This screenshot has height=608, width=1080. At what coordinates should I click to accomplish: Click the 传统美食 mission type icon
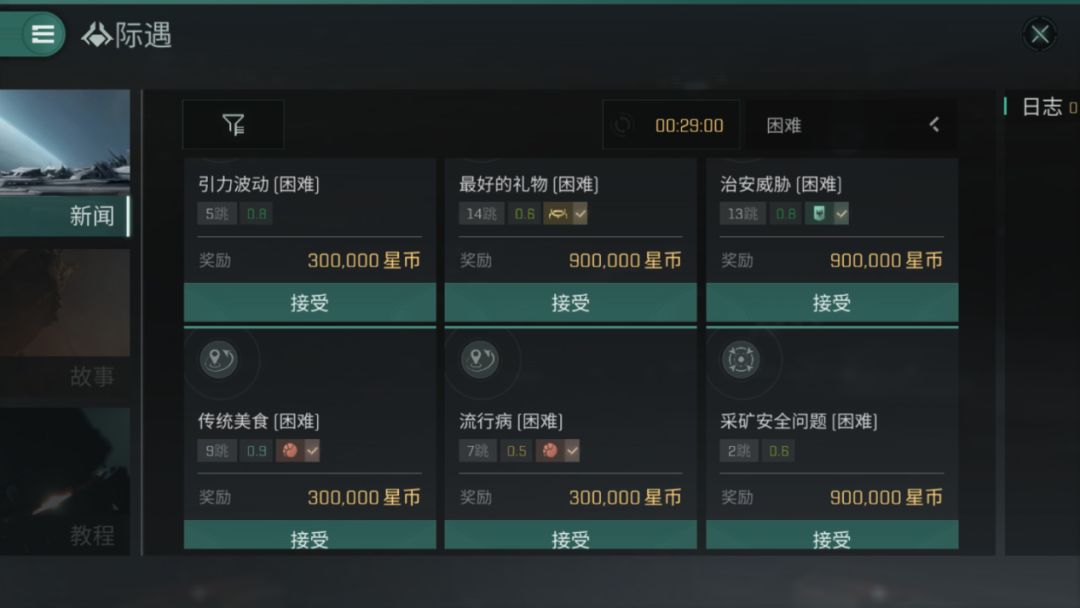[218, 360]
